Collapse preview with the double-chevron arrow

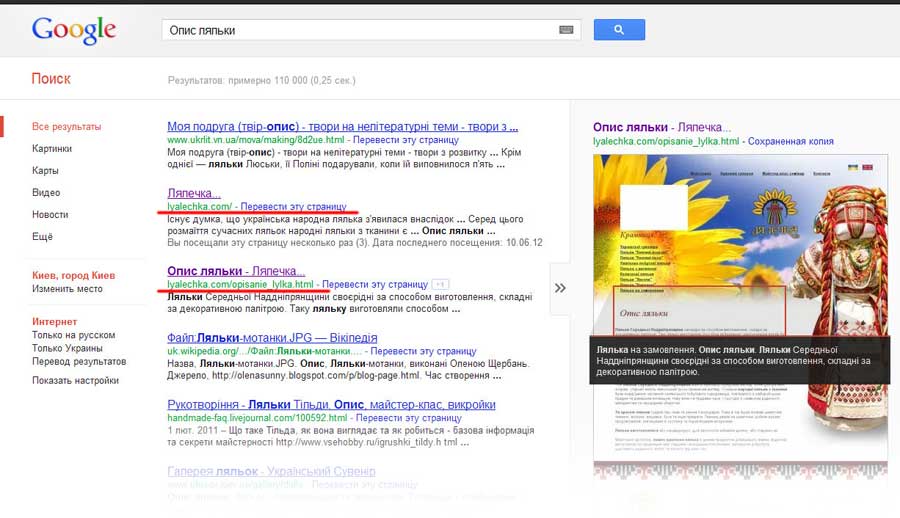pyautogui.click(x=560, y=288)
